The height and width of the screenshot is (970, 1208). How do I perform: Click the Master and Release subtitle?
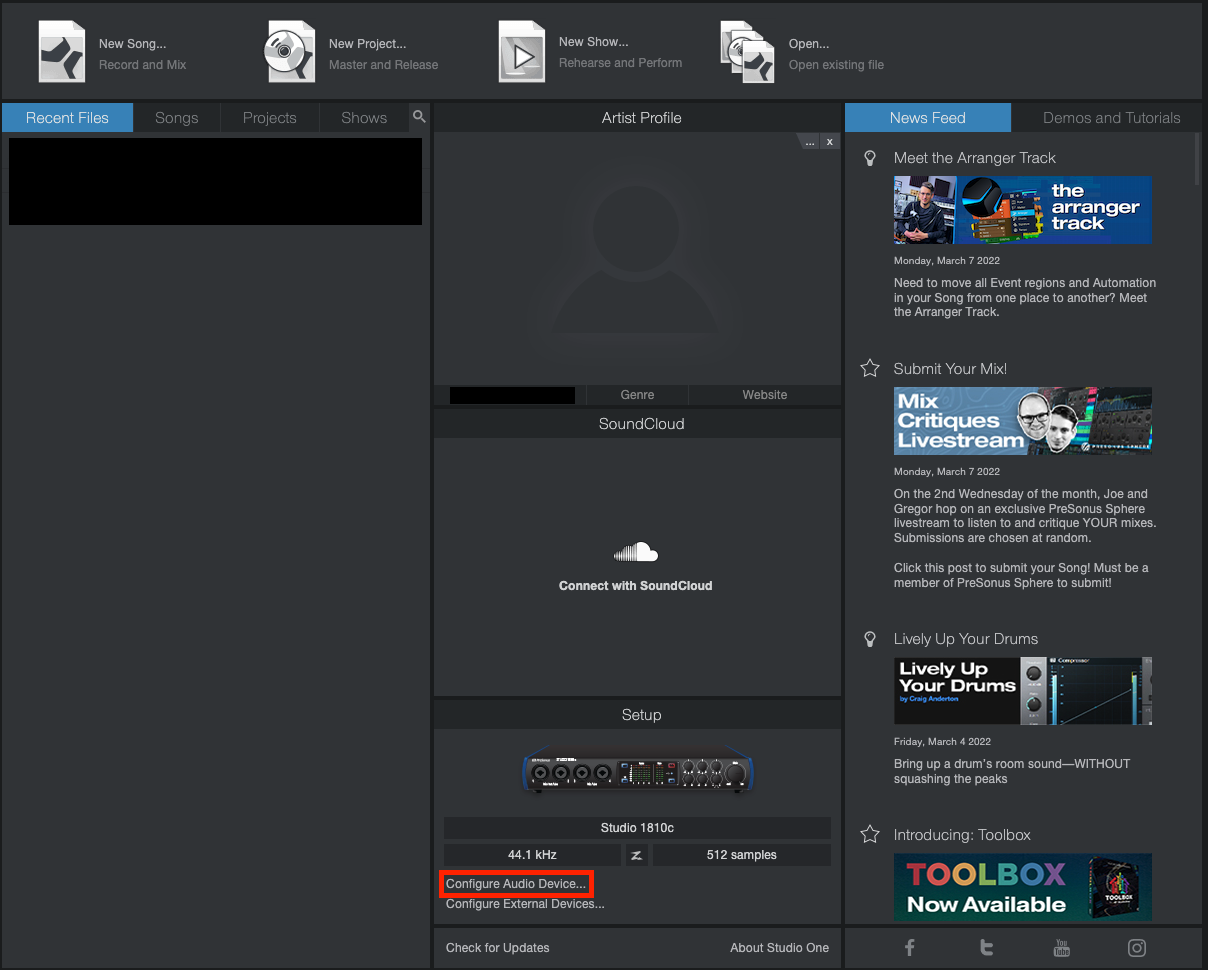(384, 65)
